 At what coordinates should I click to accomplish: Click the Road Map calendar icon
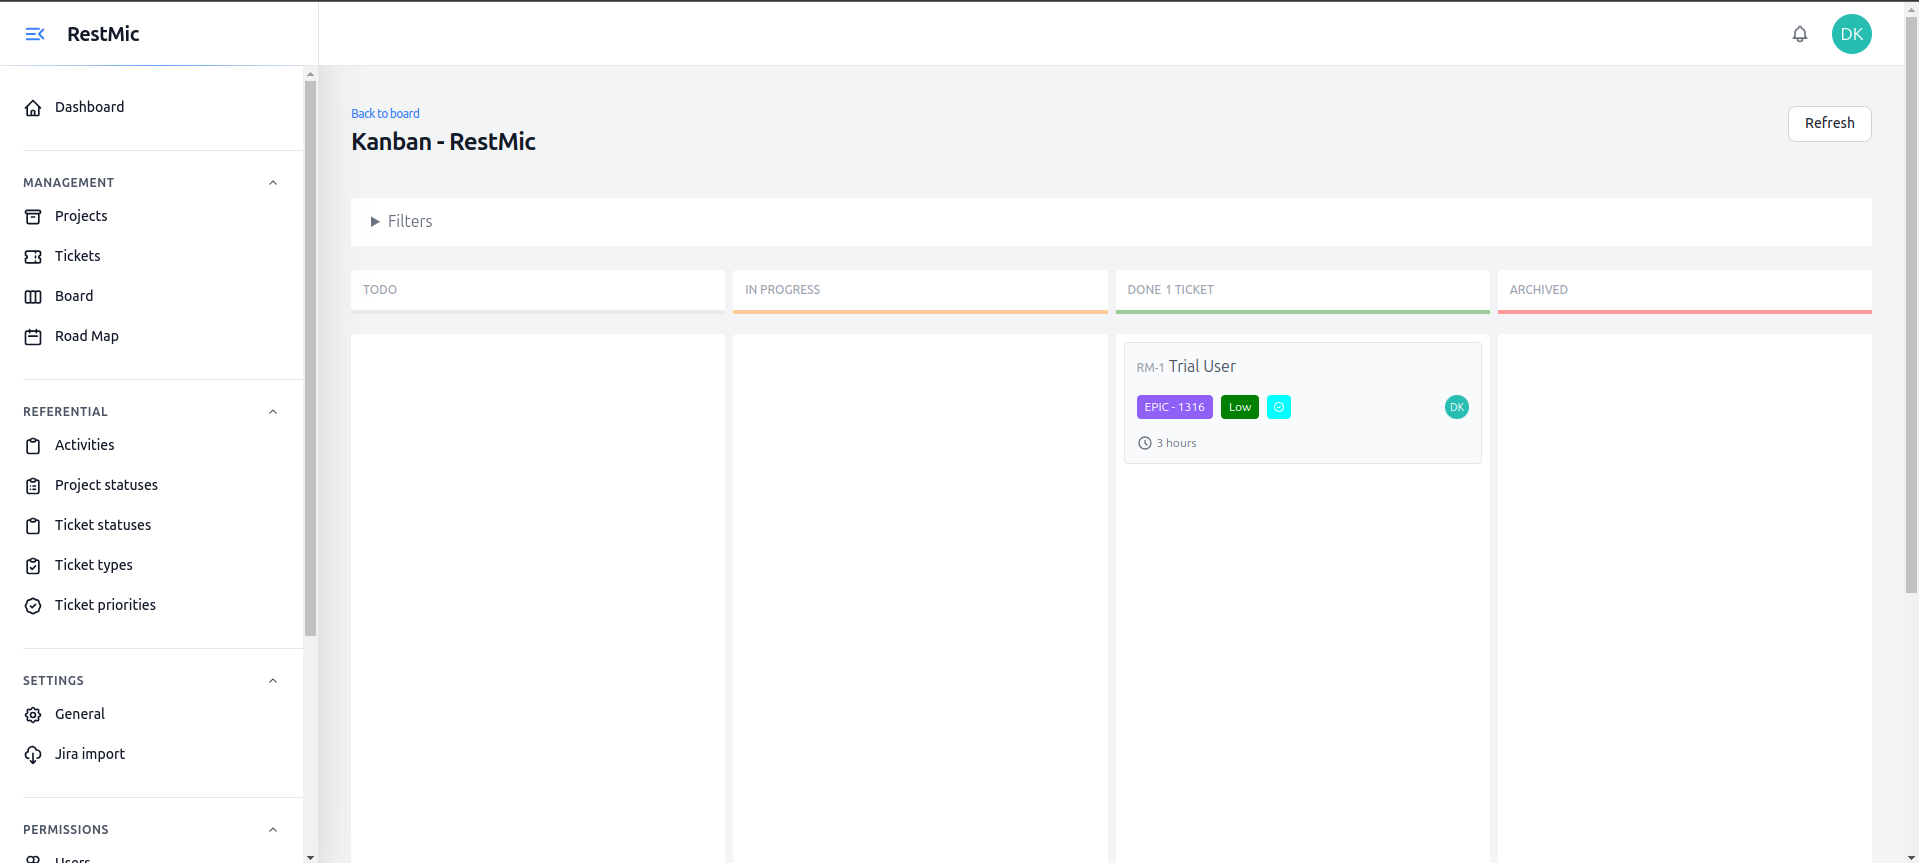pos(33,337)
